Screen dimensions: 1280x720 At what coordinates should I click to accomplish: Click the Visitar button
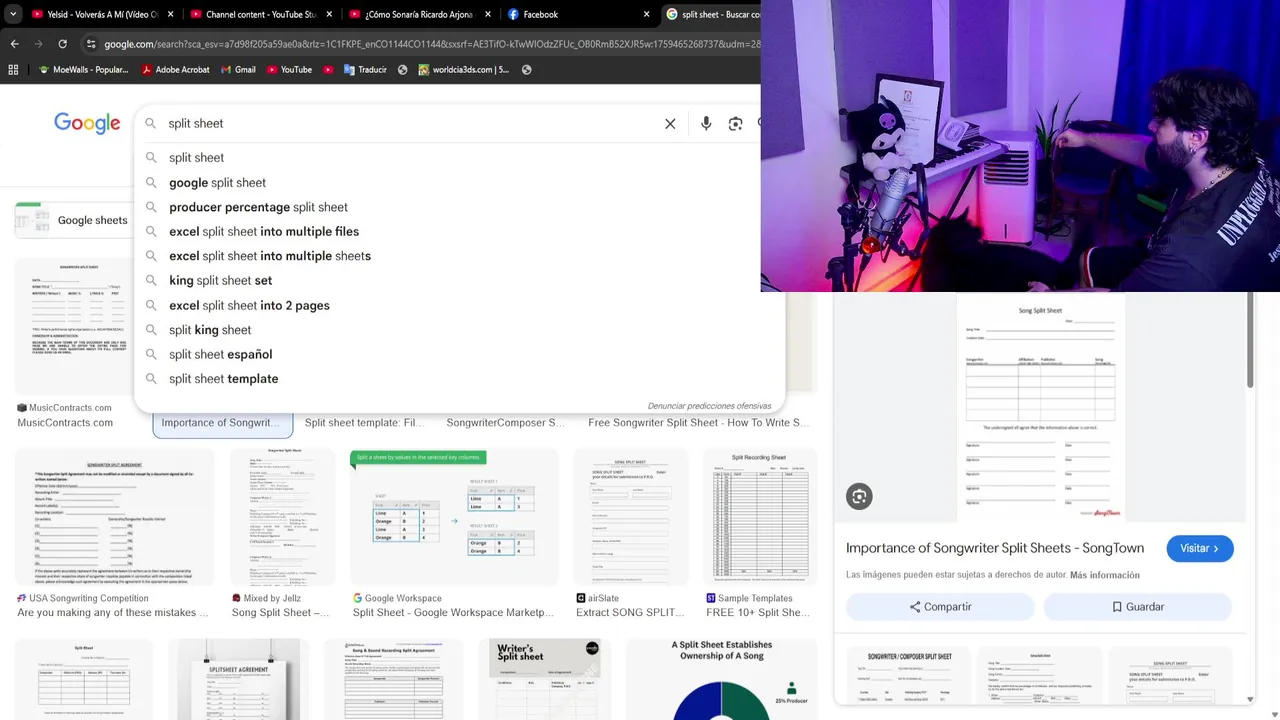(1199, 548)
